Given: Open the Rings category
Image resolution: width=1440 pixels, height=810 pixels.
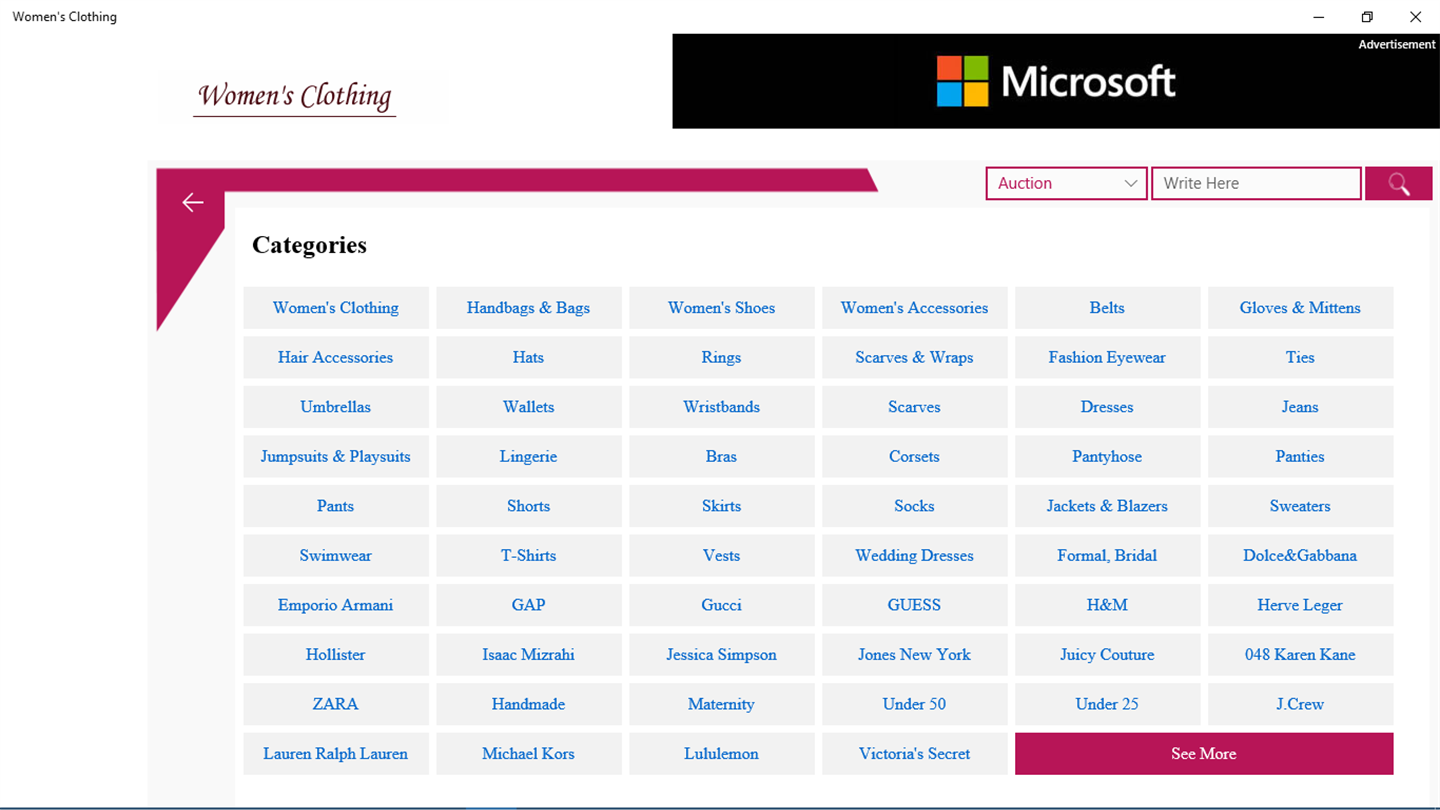Looking at the screenshot, I should point(722,358).
